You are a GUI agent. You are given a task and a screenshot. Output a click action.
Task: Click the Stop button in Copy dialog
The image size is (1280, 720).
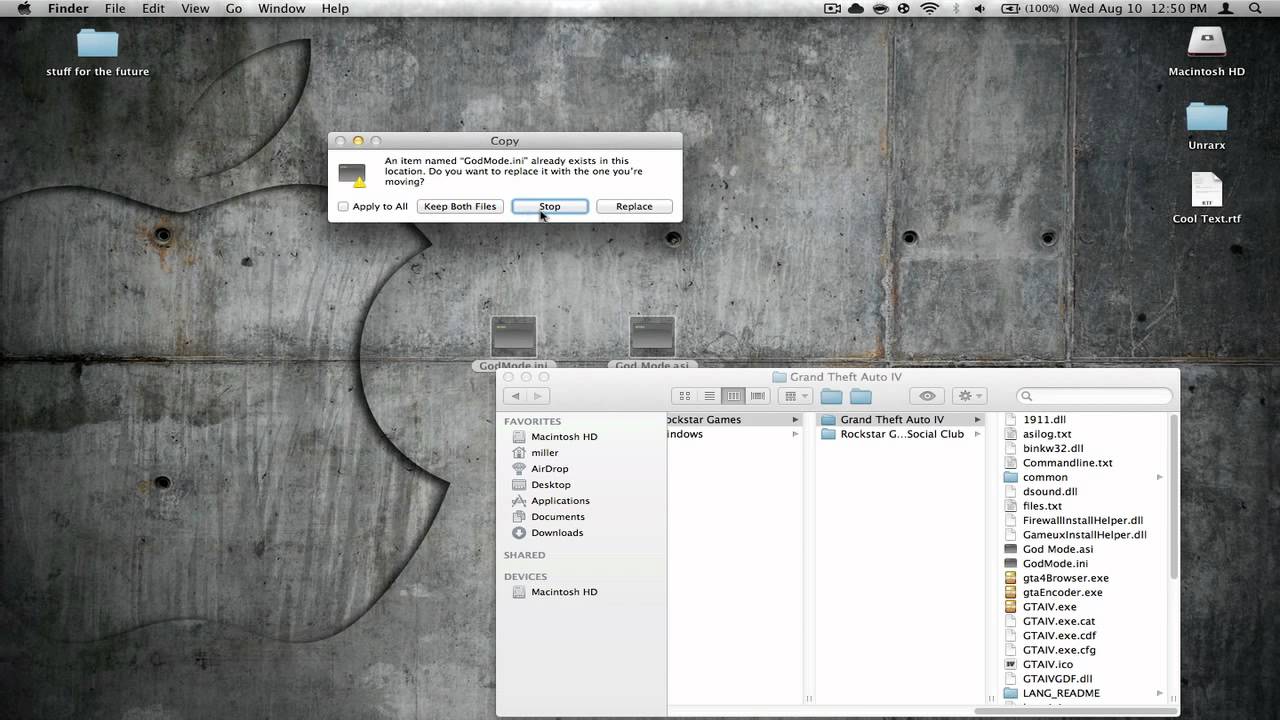coord(550,206)
